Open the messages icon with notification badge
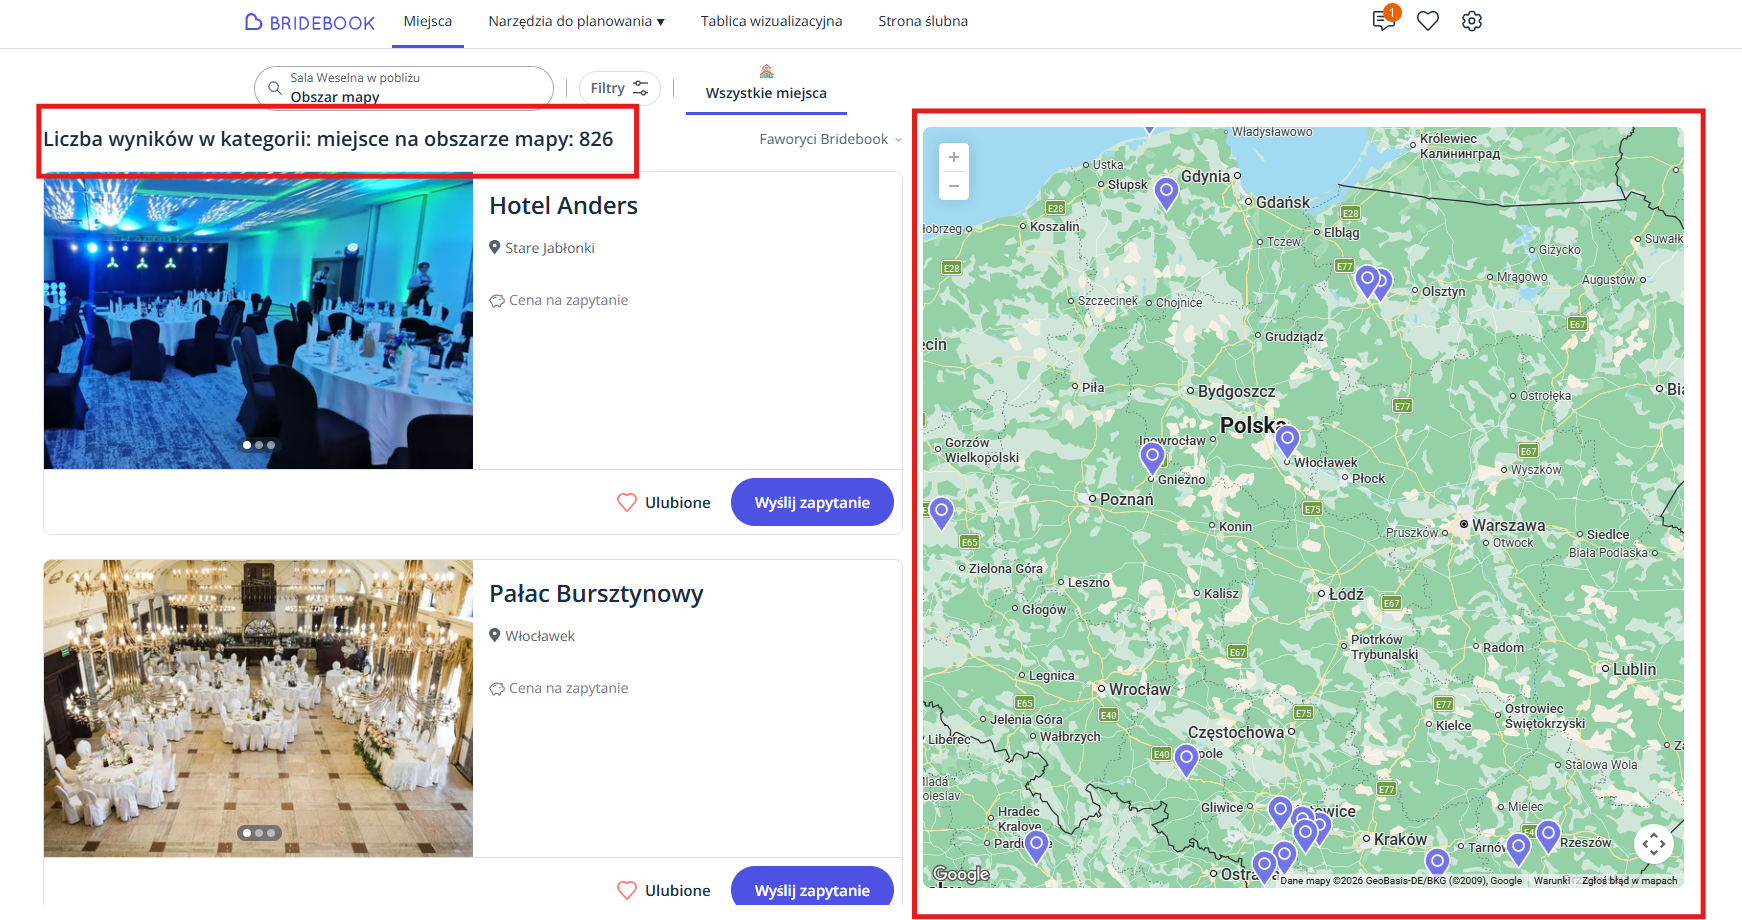Screen dimensions: 1742x920 [x=1384, y=20]
